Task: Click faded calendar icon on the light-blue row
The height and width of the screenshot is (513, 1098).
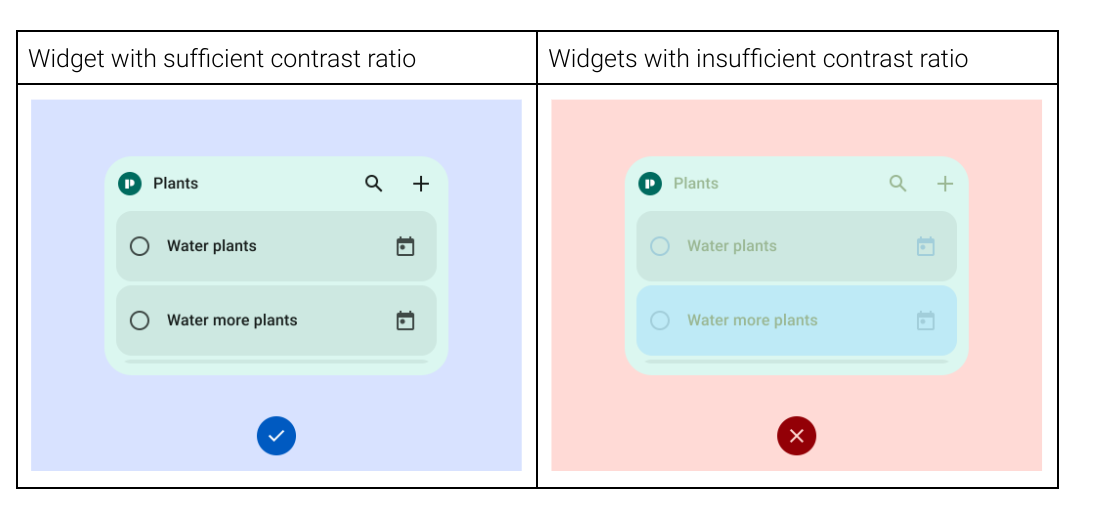Action: click(926, 321)
